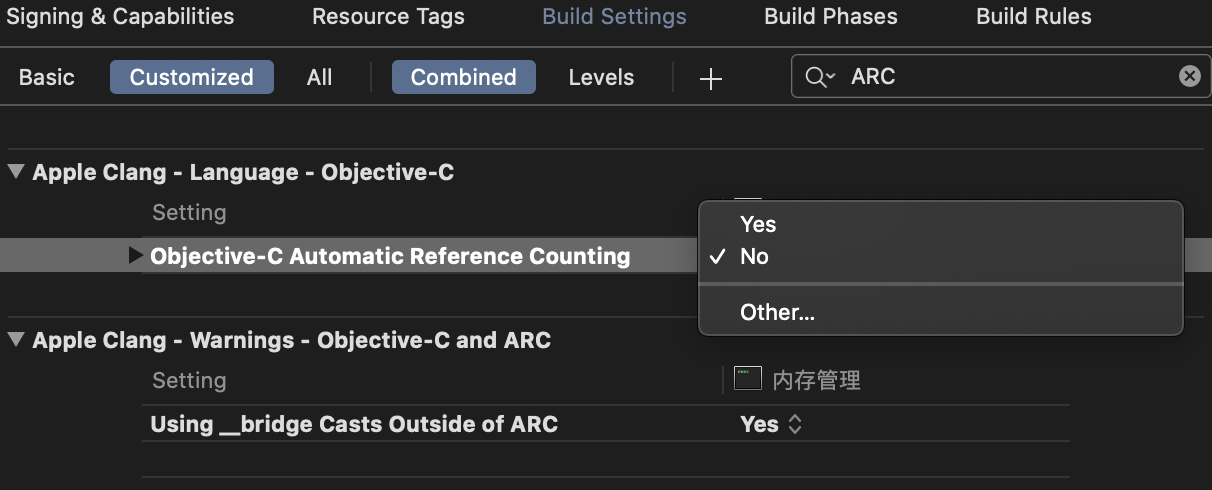Switch to Basic settings filter
1212x490 pixels.
(47, 77)
